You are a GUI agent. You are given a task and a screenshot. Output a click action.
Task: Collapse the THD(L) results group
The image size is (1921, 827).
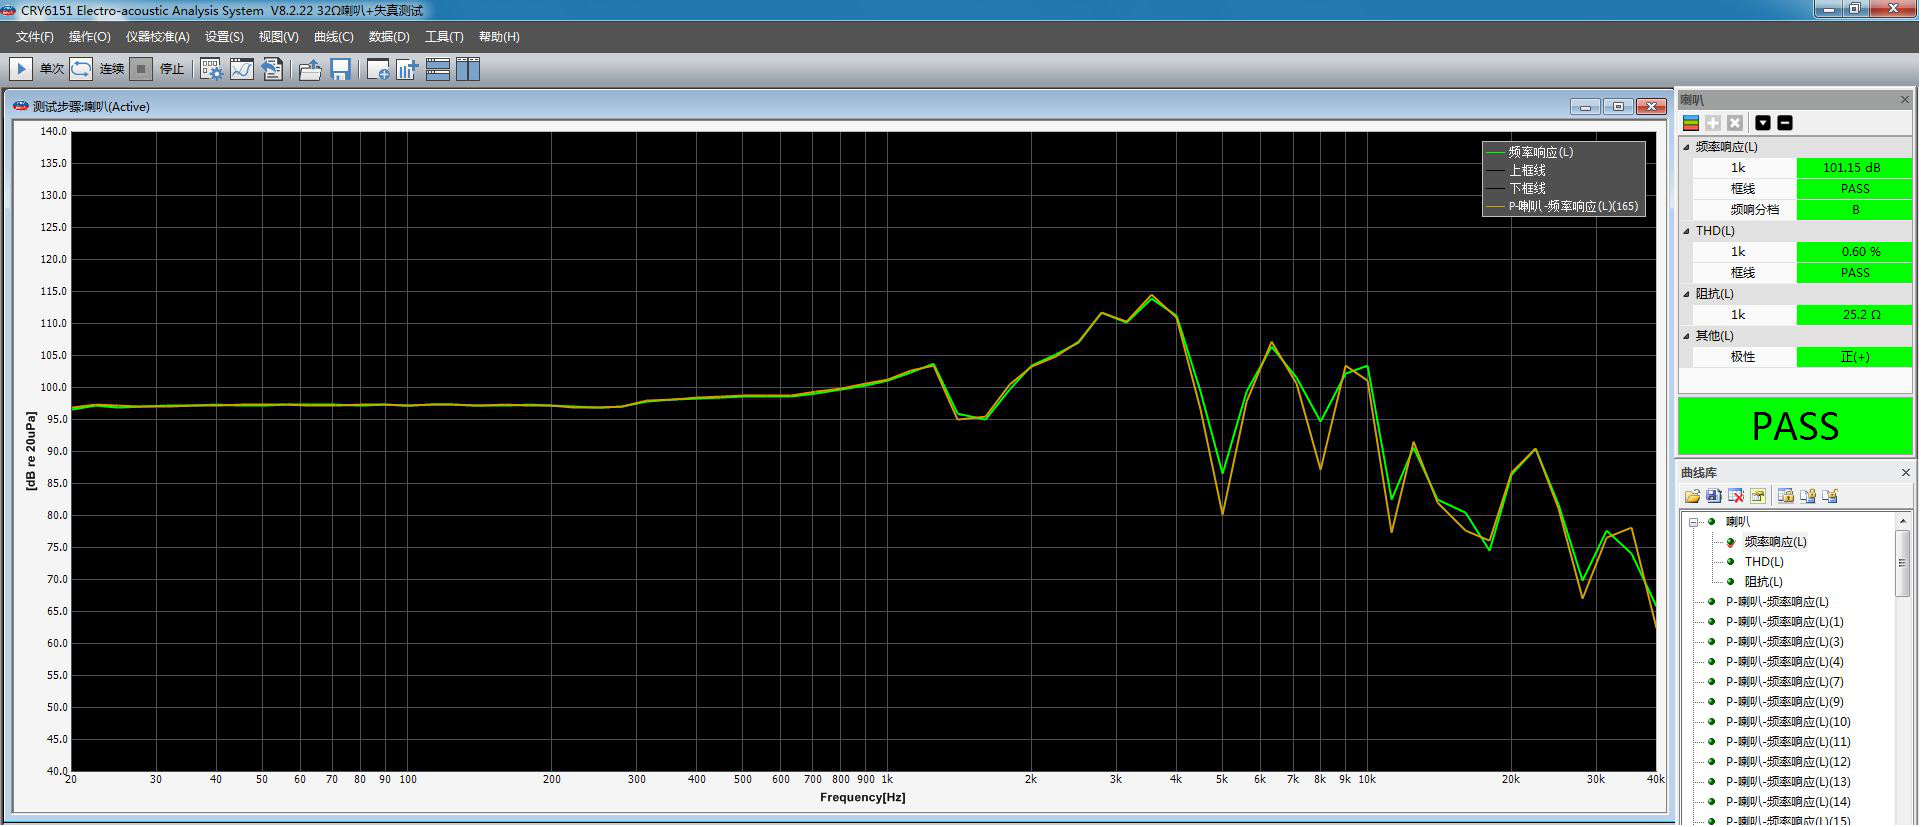[x=1687, y=231]
